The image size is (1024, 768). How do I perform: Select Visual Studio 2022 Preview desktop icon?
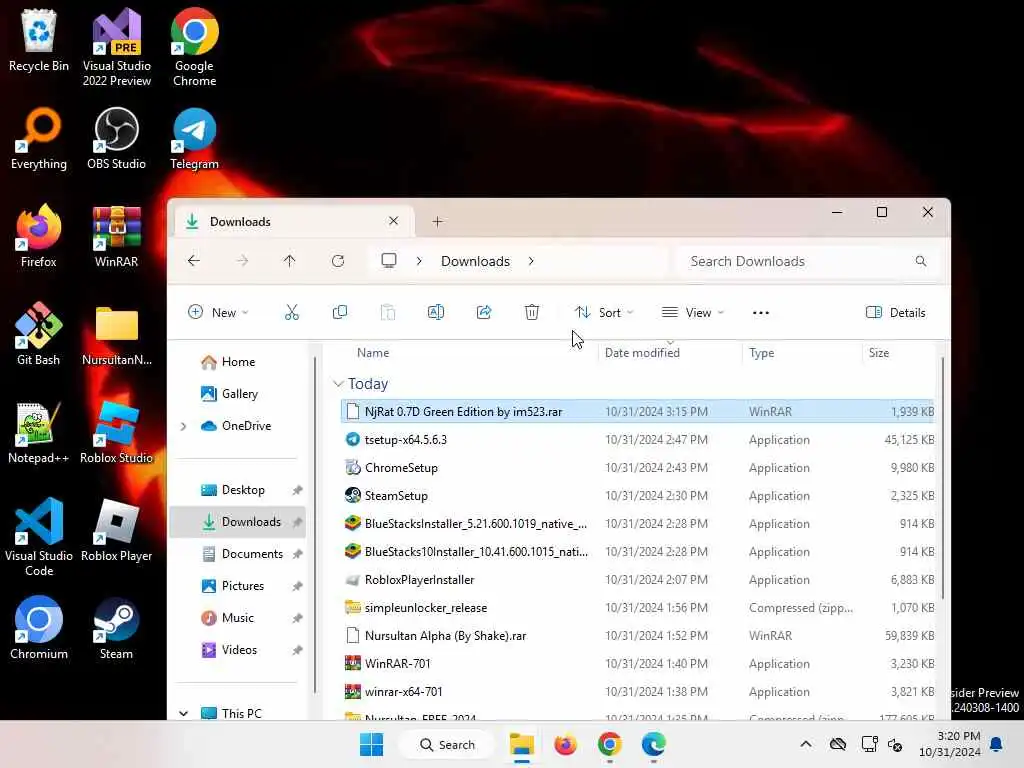pos(117,48)
